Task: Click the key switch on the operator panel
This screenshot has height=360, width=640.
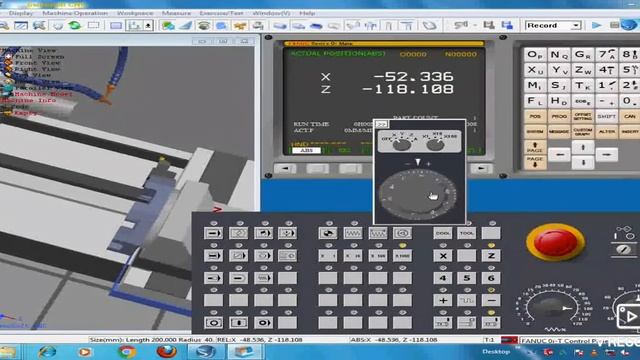Action: pyautogui.click(x=623, y=249)
